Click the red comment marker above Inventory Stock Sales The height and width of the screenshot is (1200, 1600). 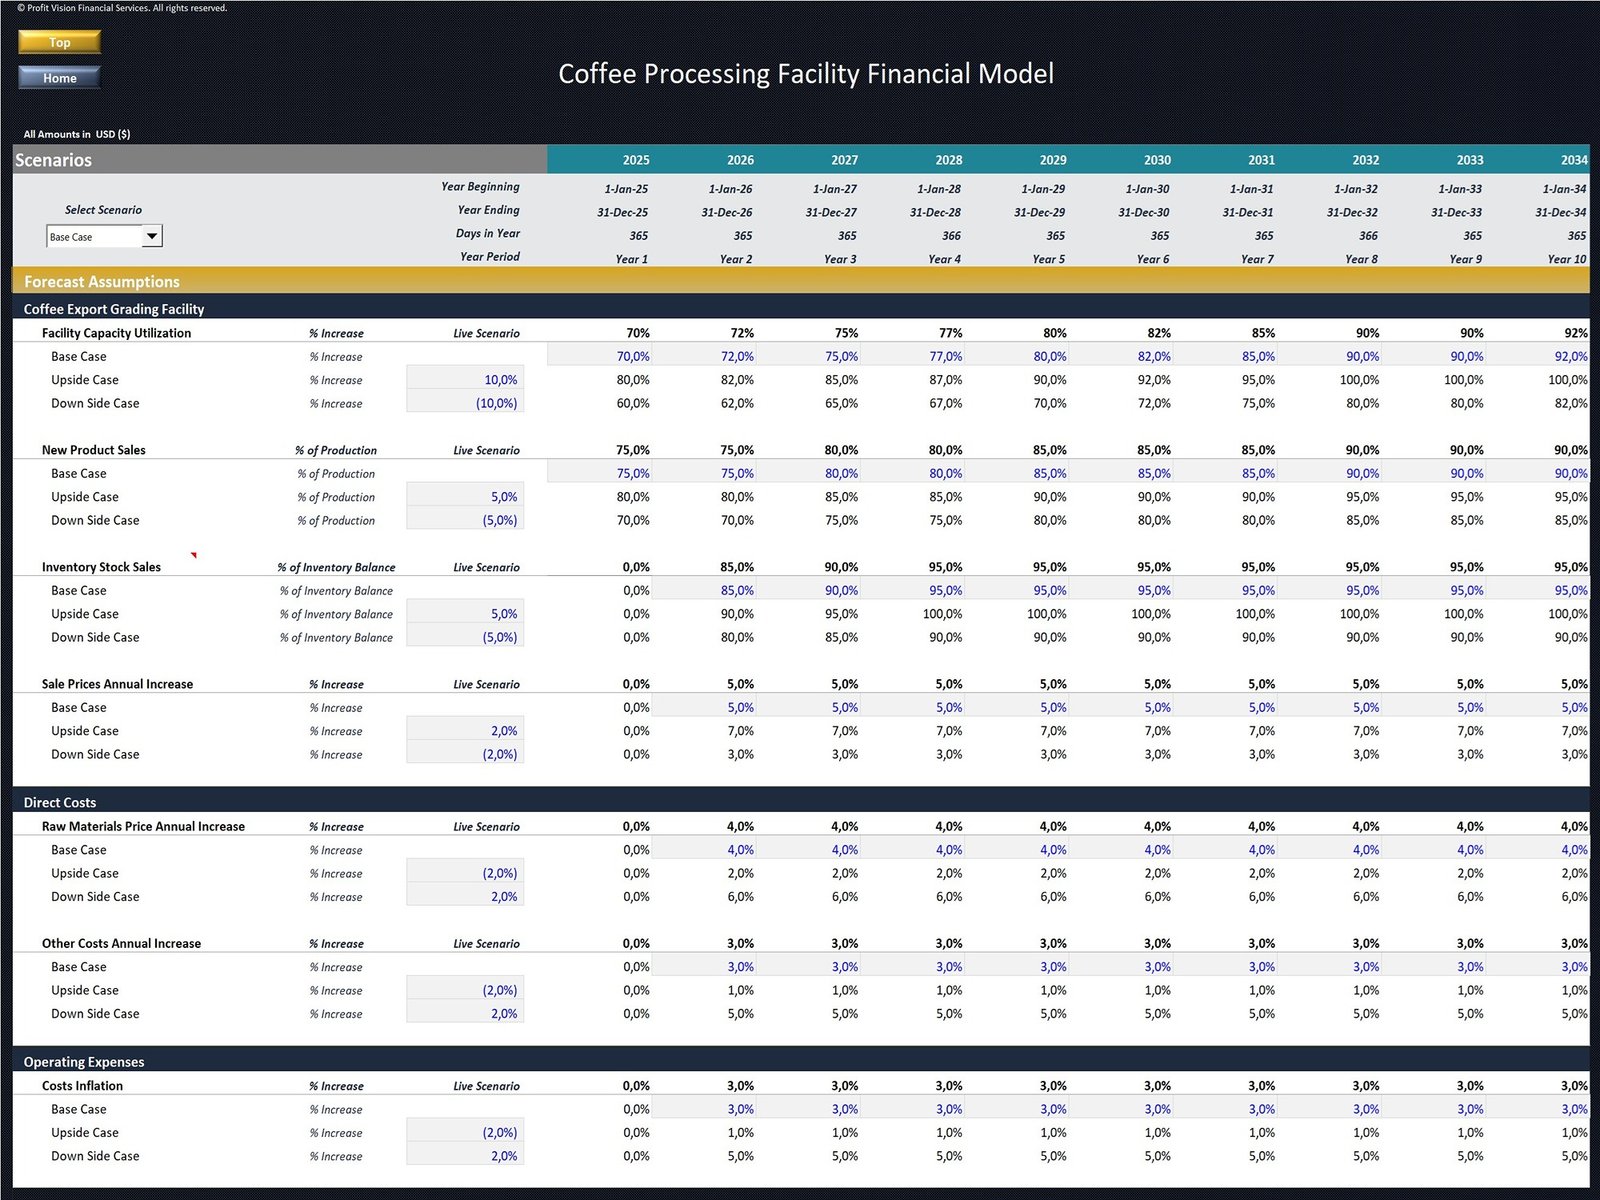tap(194, 555)
